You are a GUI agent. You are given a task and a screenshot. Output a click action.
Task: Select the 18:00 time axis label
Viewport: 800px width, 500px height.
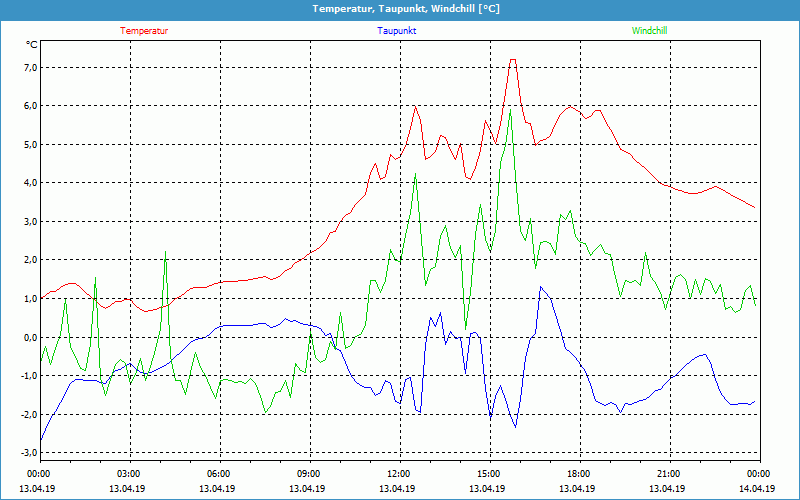coord(578,474)
